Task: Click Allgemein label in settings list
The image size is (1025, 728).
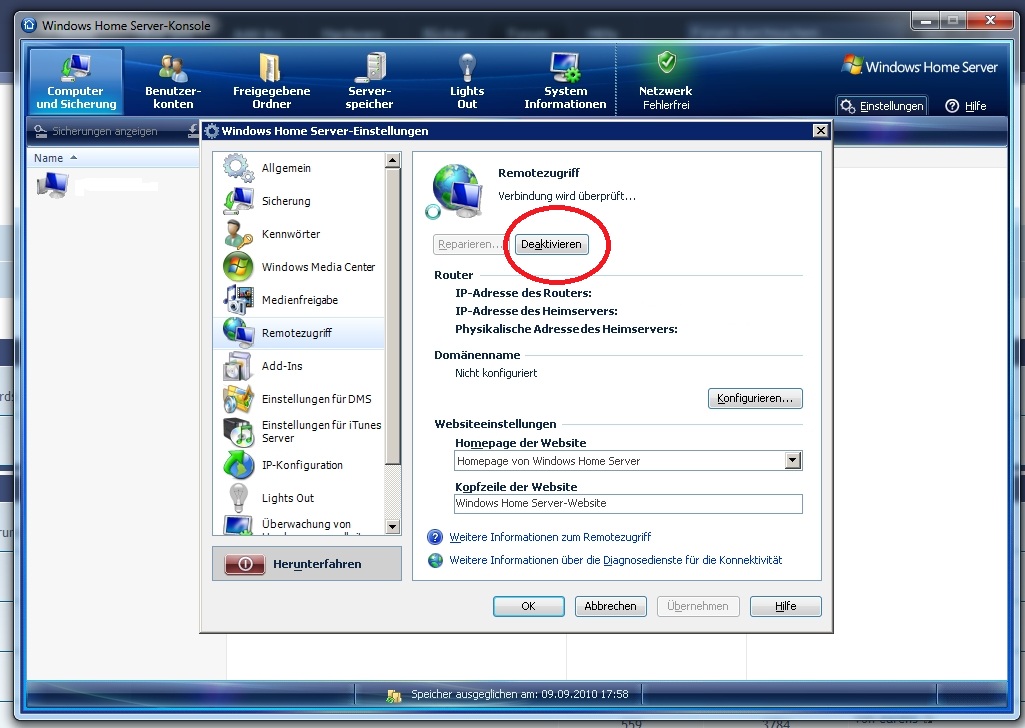Action: coord(286,168)
